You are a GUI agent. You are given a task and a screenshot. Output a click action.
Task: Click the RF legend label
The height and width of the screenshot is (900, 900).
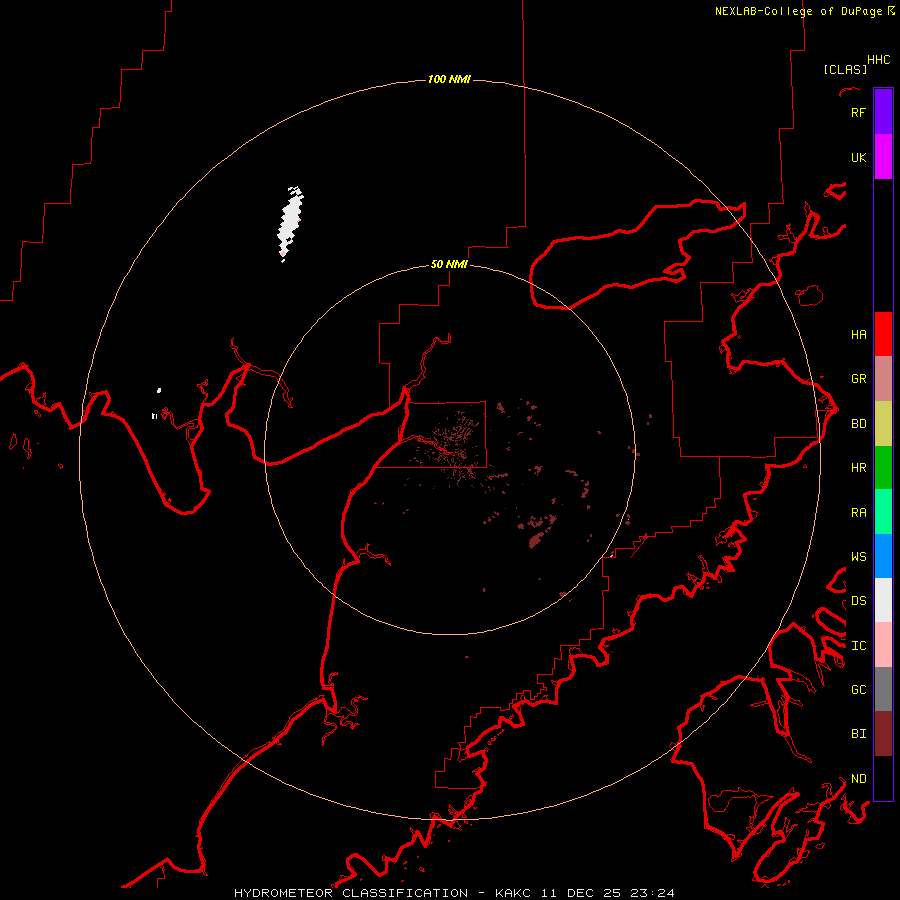pos(858,112)
